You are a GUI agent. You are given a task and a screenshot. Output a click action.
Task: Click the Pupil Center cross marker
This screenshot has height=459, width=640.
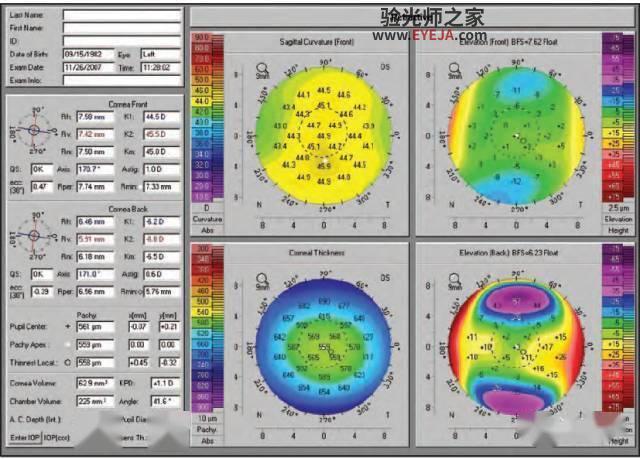pos(67,326)
